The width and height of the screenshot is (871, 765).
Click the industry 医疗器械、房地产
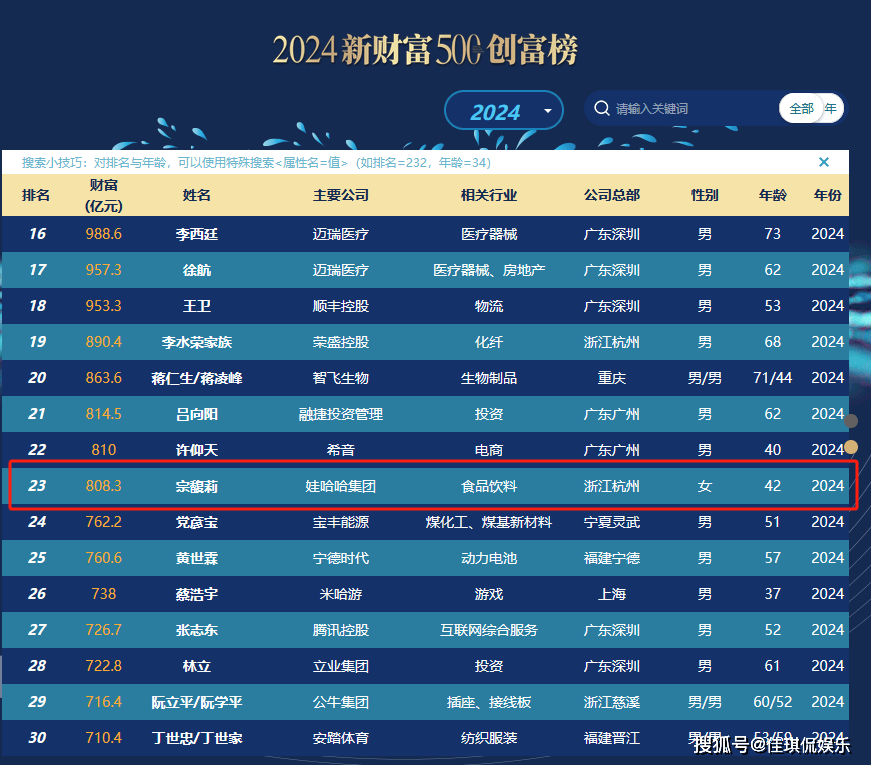coord(489,270)
